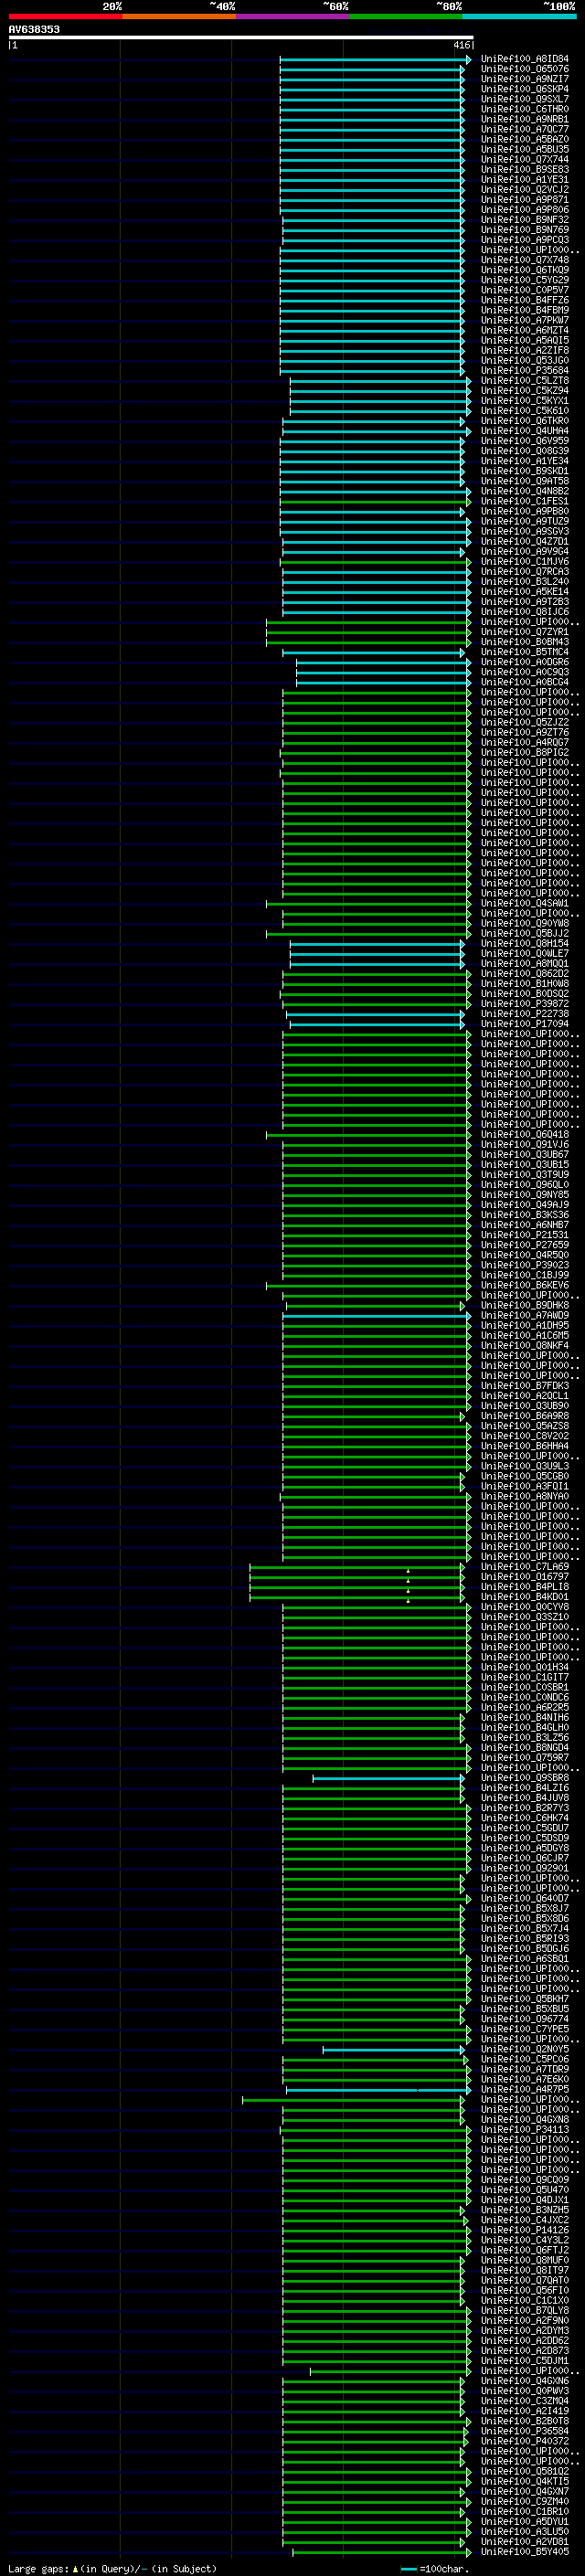Select hit label UniRef100_A0DGR6

525,662
